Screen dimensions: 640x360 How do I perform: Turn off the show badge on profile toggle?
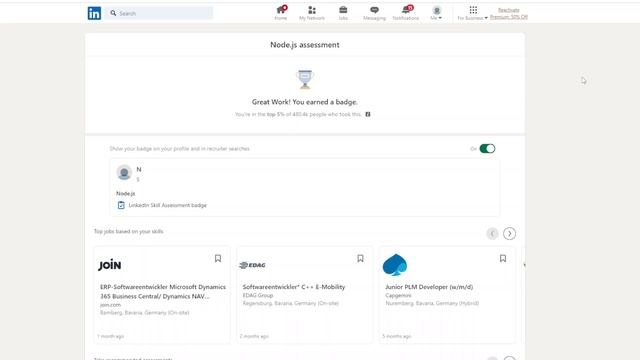tap(487, 149)
